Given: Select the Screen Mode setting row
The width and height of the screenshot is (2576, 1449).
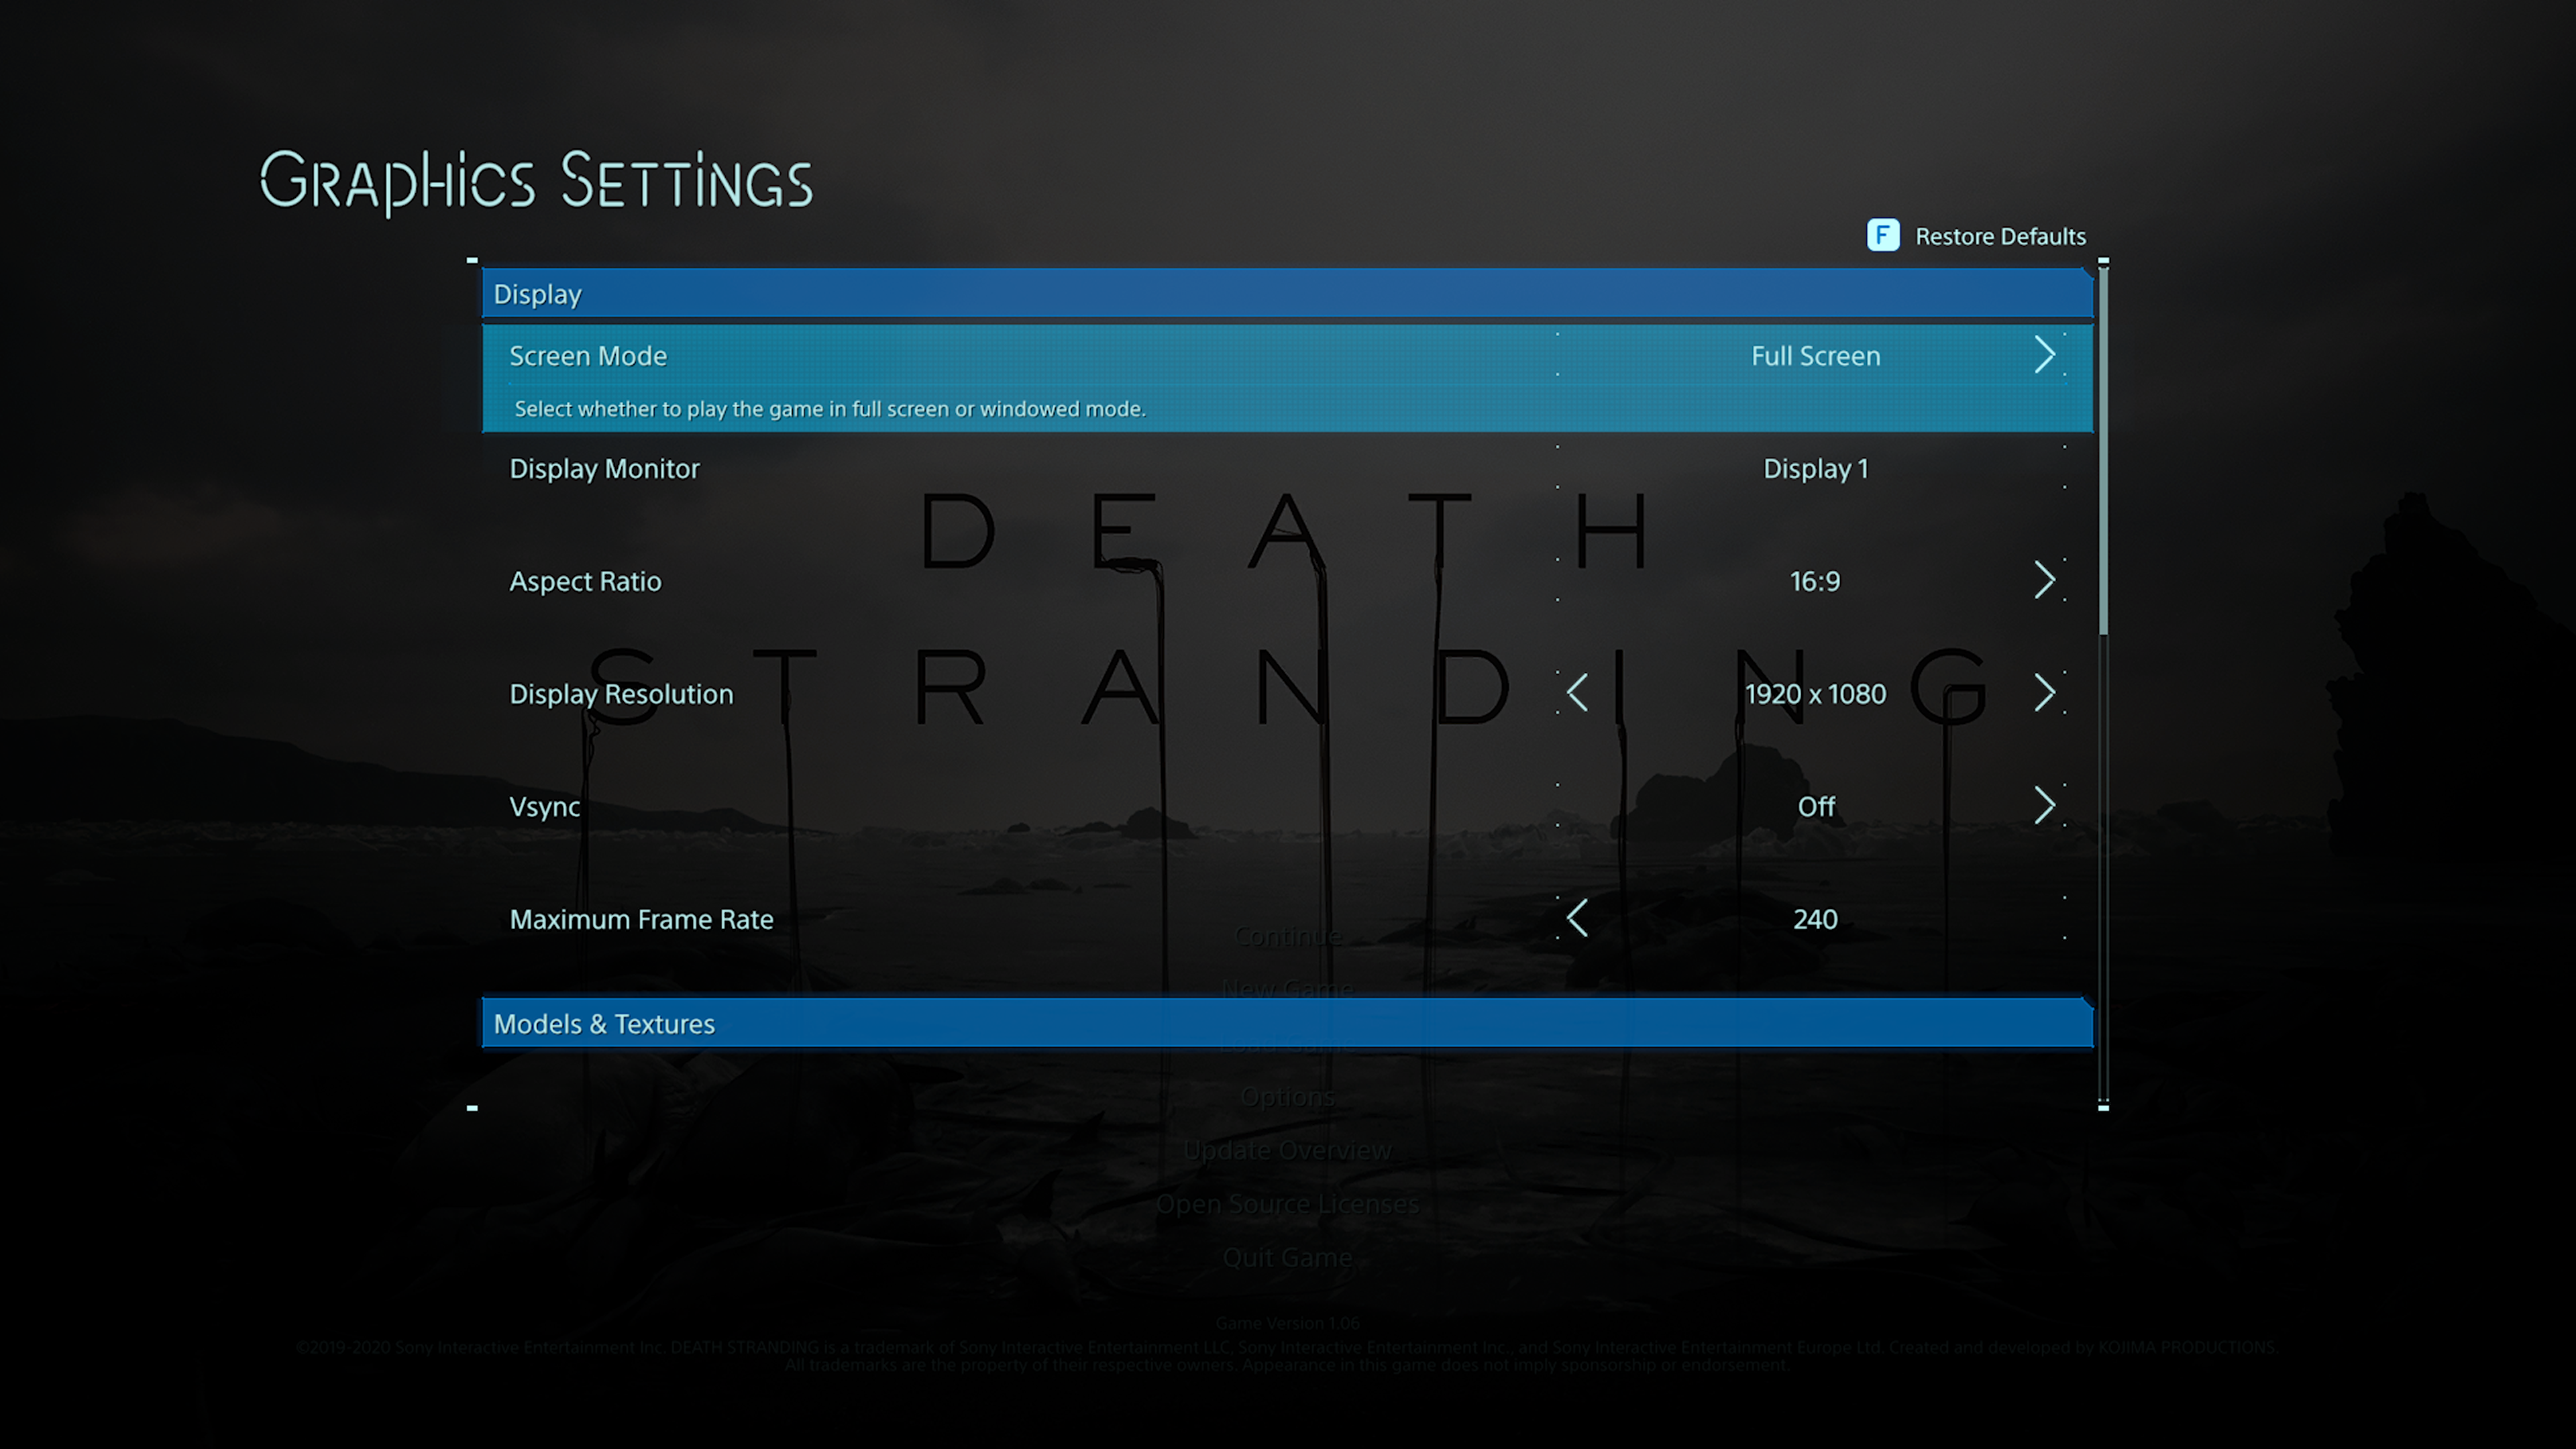Looking at the screenshot, I should point(588,356).
